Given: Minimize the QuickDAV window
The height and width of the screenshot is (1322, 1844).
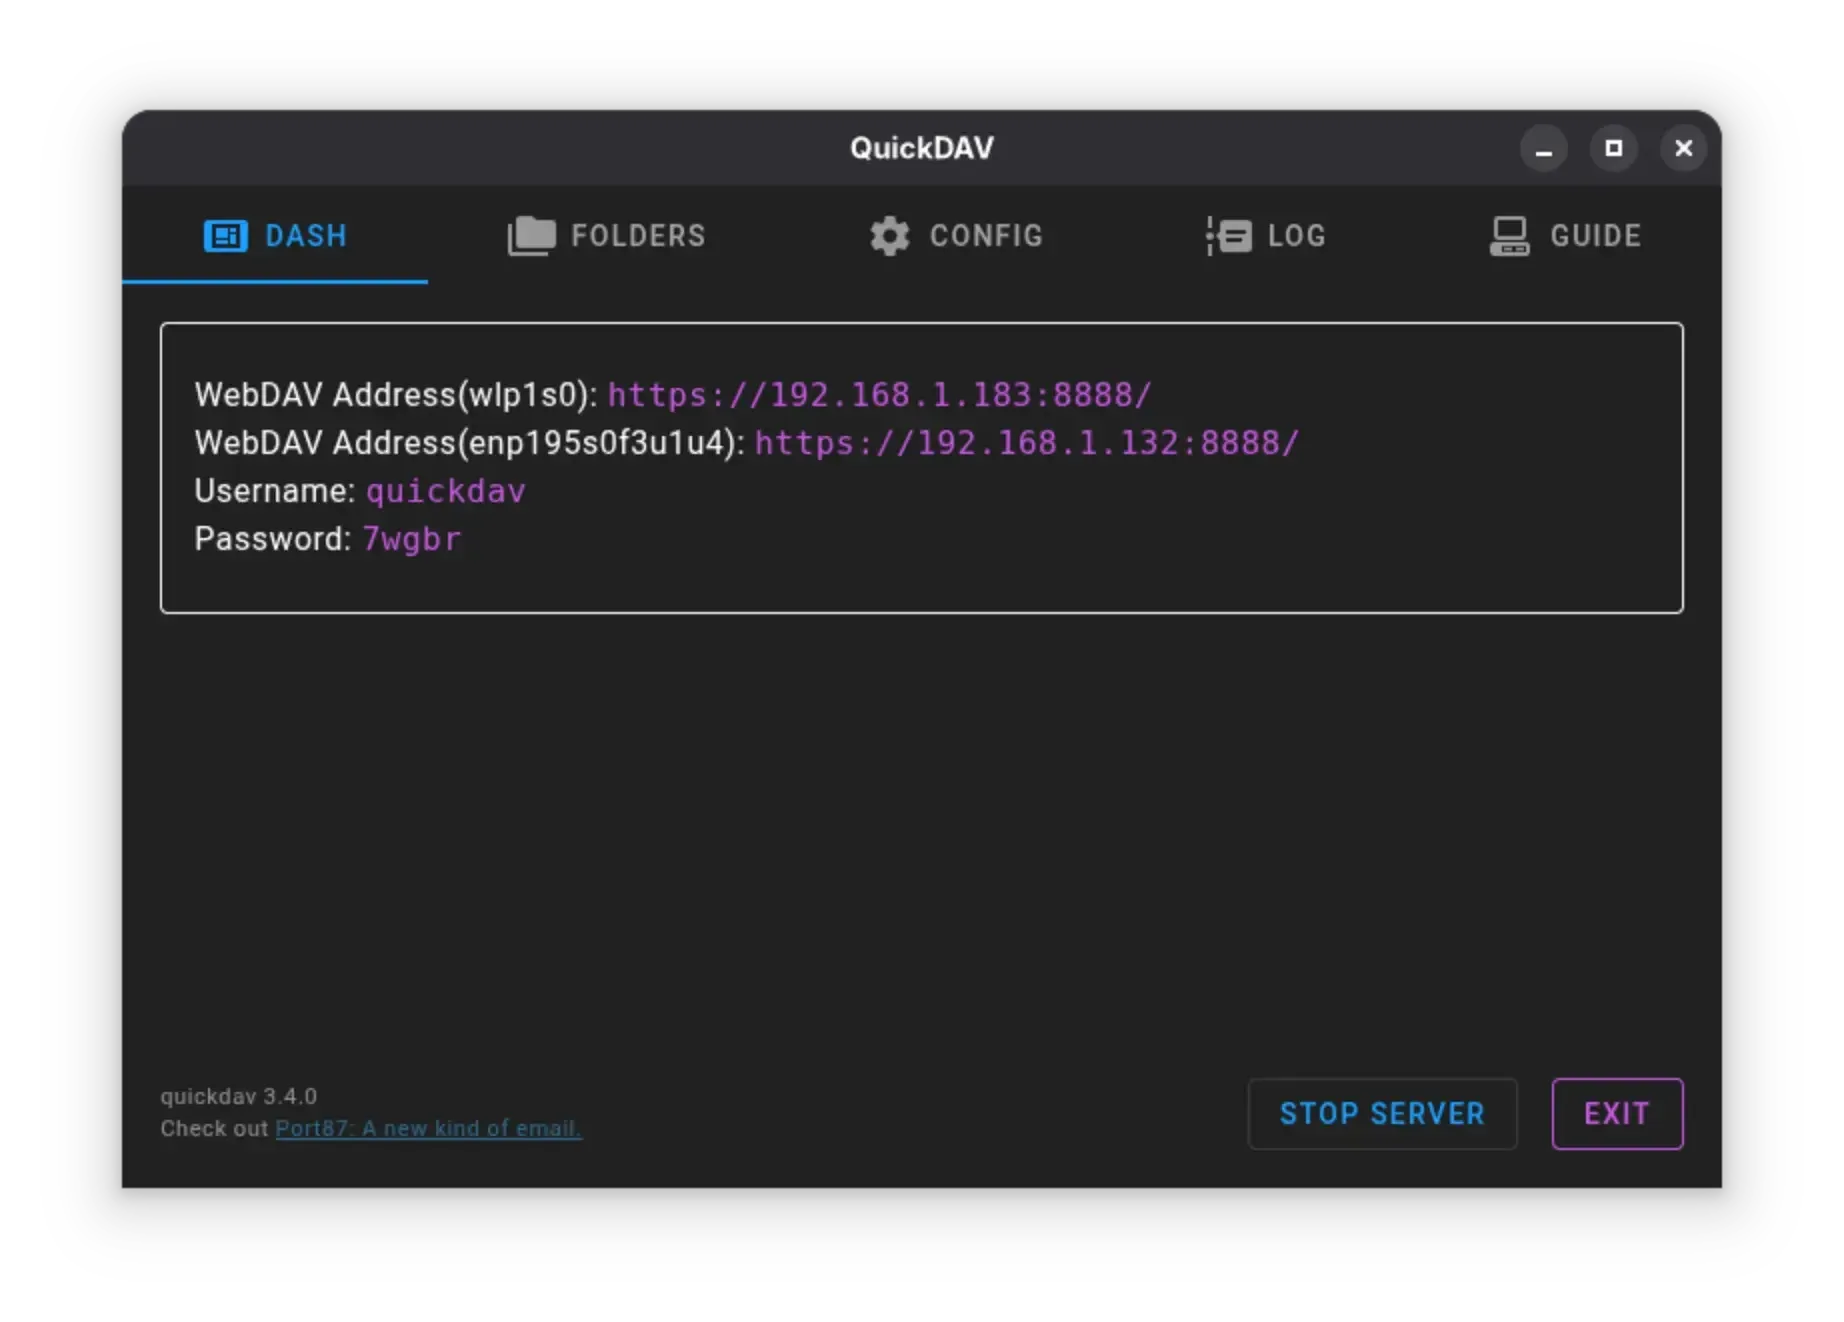Looking at the screenshot, I should tap(1544, 148).
